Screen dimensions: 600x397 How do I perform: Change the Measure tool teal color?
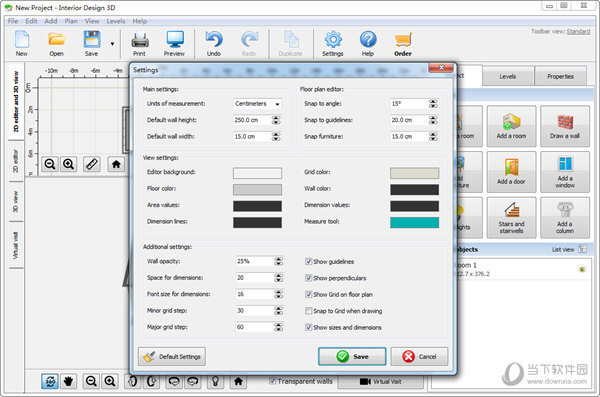pyautogui.click(x=414, y=223)
